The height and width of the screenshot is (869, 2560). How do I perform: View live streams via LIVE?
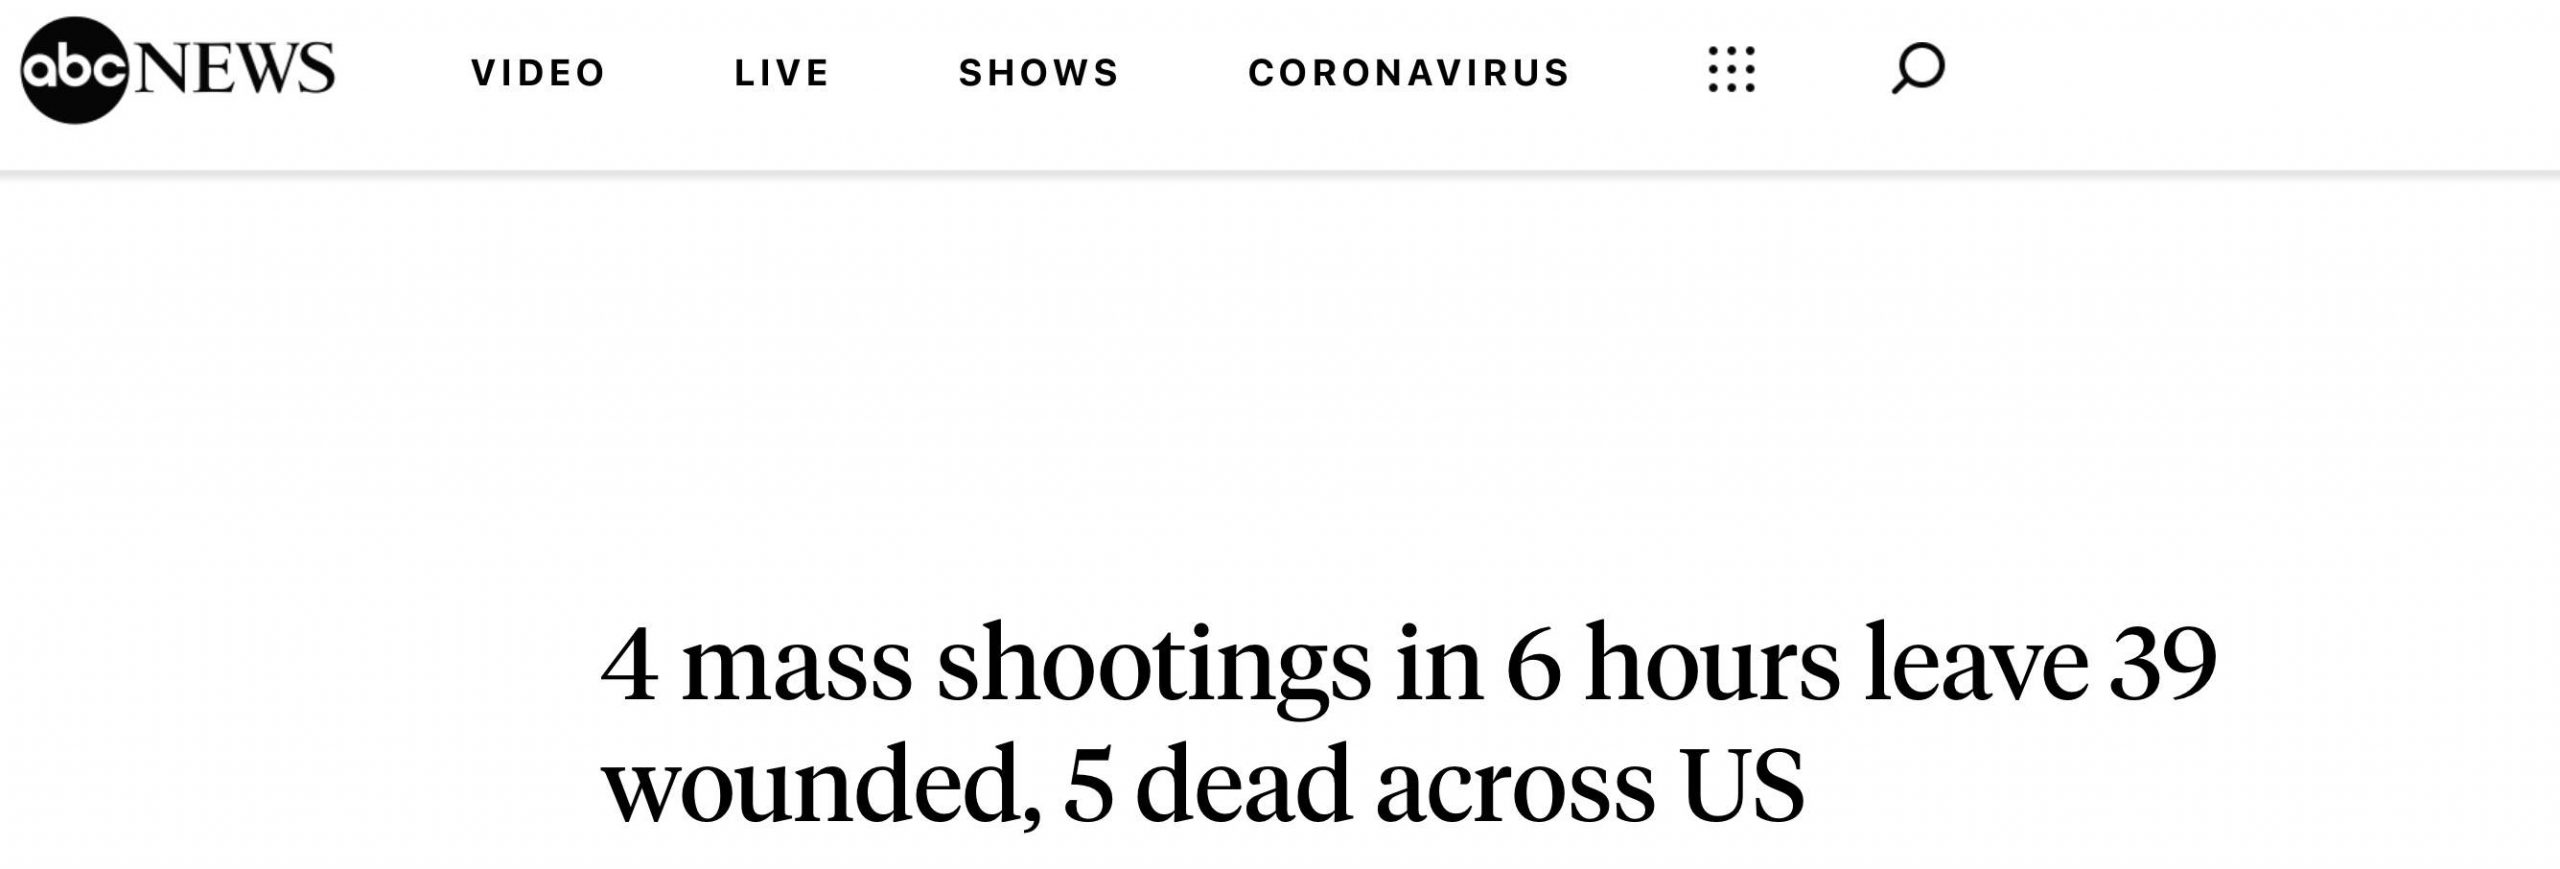[x=782, y=72]
